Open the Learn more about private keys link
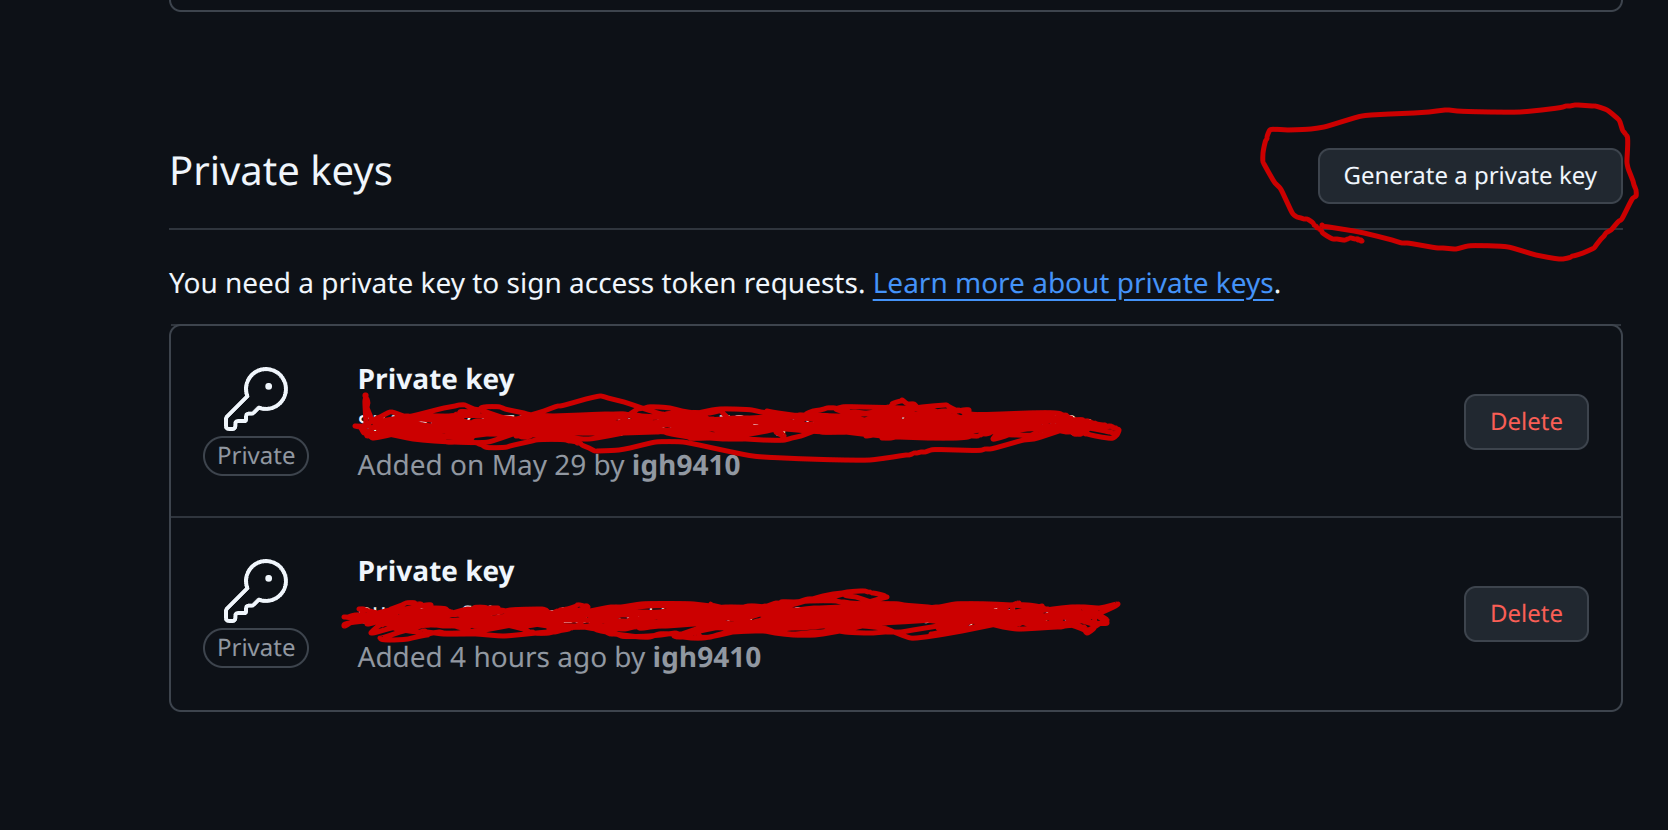Viewport: 1668px width, 830px height. [x=1072, y=284]
